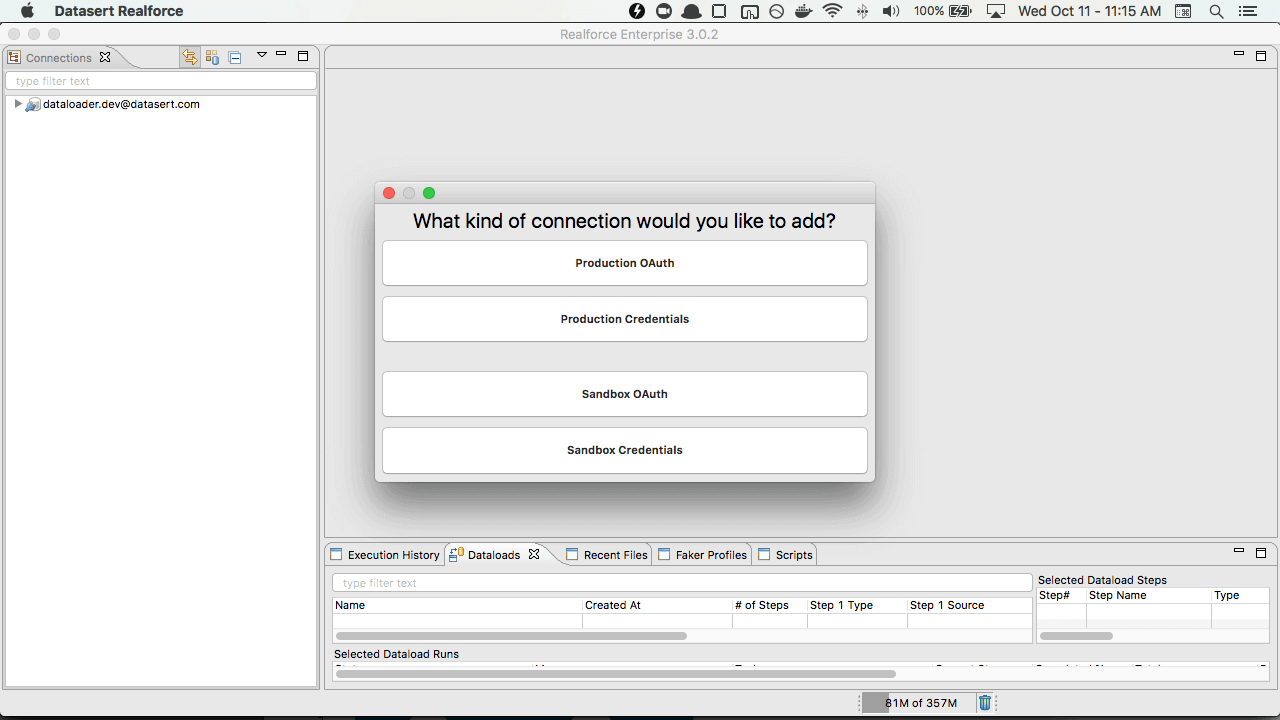Image resolution: width=1280 pixels, height=720 pixels.
Task: Click the Dataload Steps horizontal scrollbar
Action: 1076,636
